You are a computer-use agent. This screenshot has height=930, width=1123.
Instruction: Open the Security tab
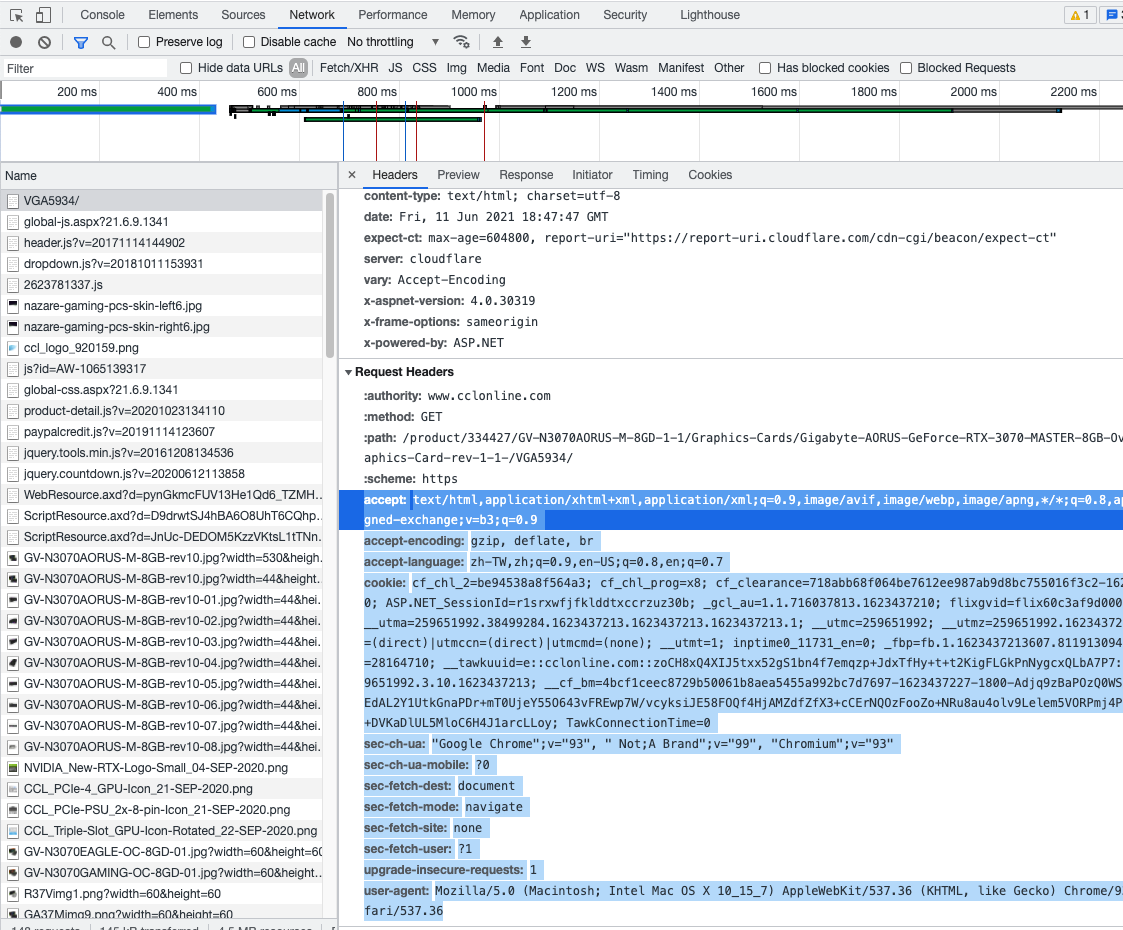625,15
